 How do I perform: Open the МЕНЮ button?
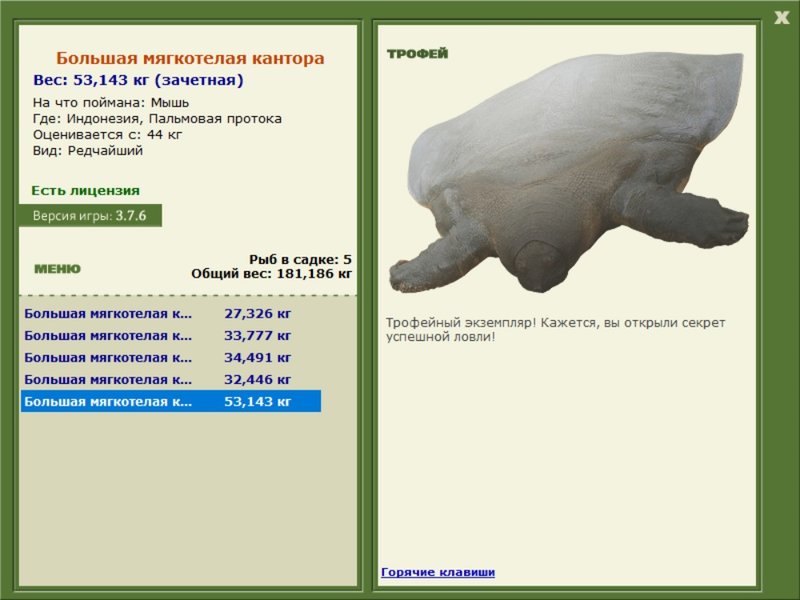[57, 269]
